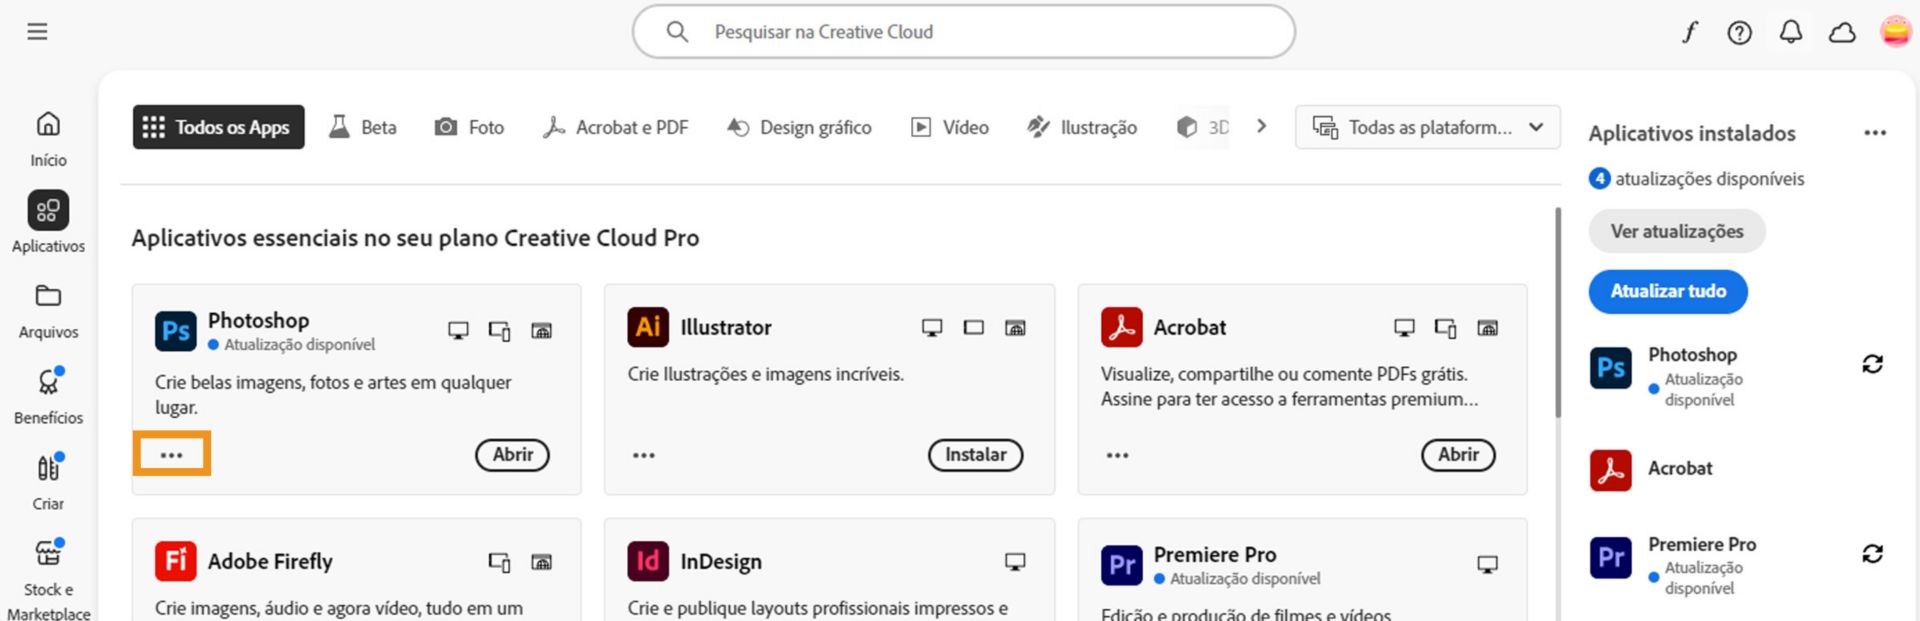Click the Ver atualizações button
Image resolution: width=1920 pixels, height=621 pixels.
(x=1677, y=231)
